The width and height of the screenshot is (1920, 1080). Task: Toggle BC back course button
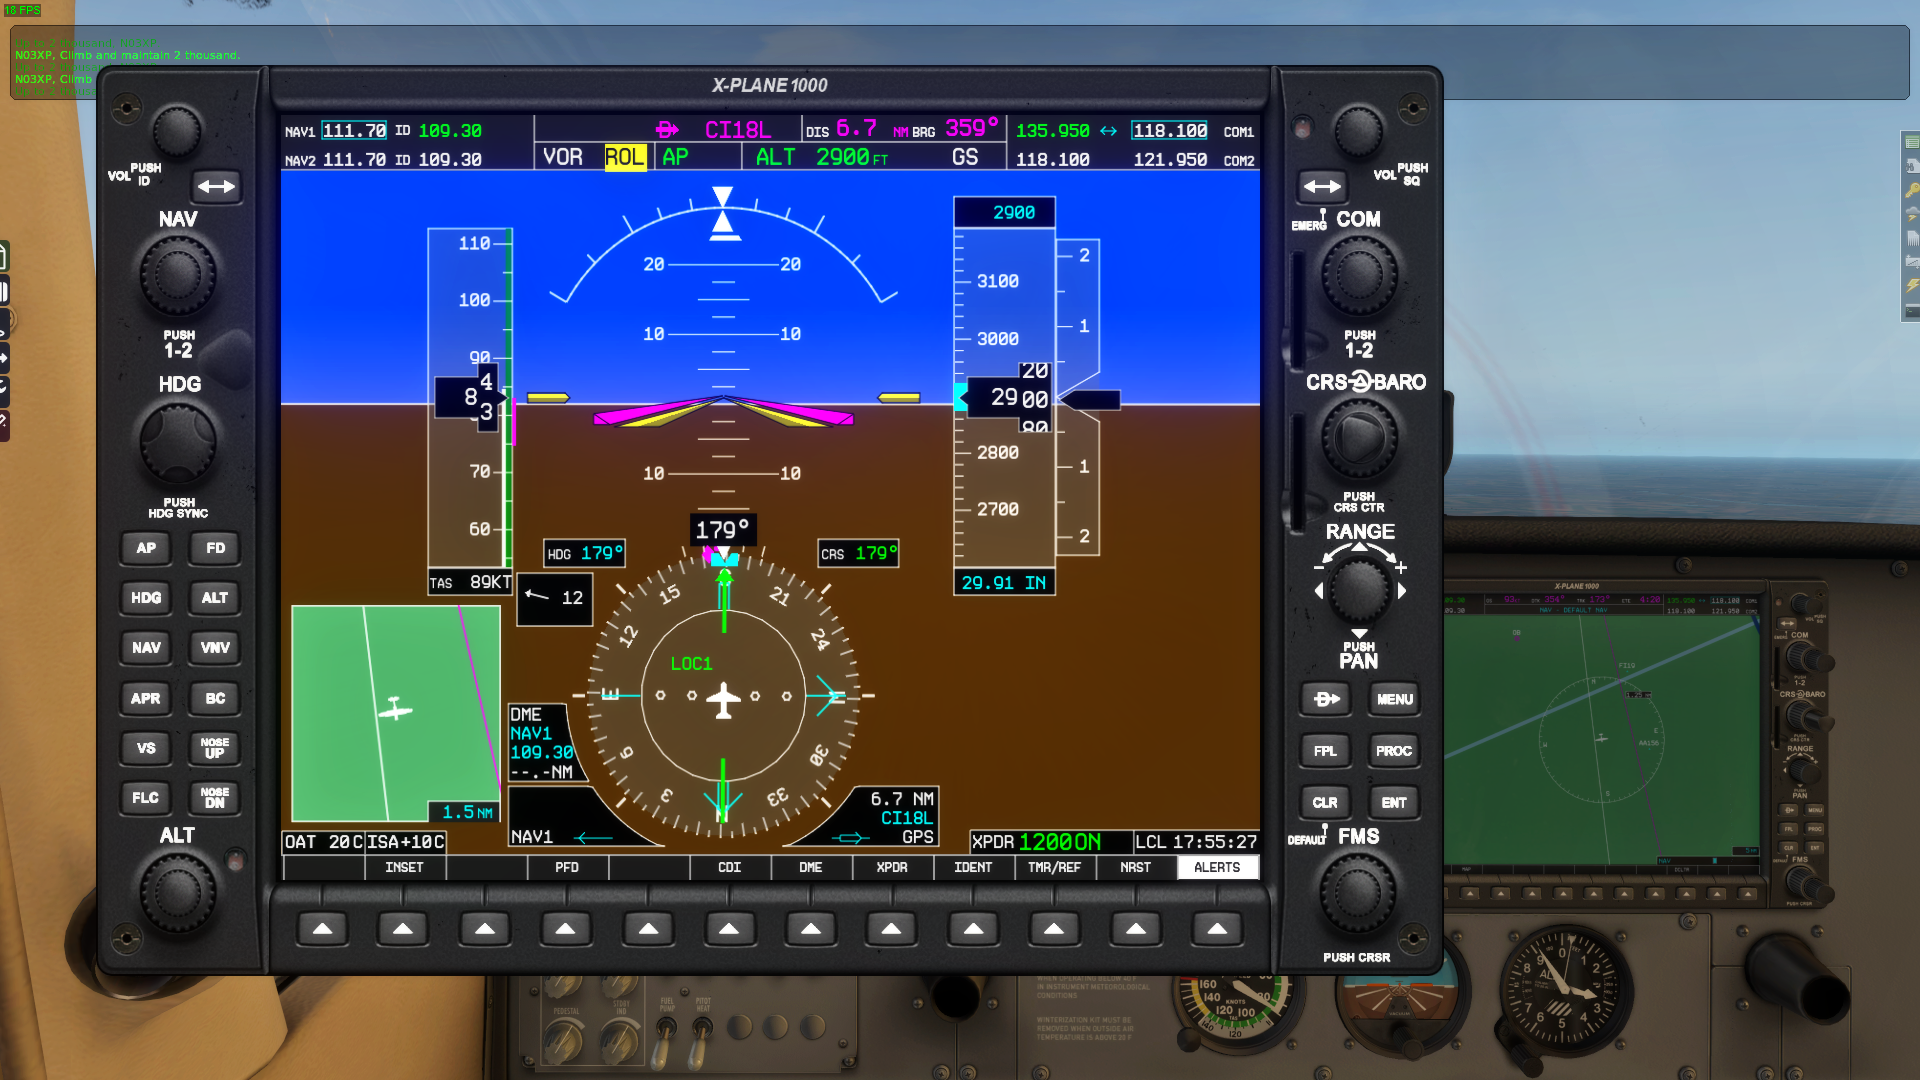click(x=215, y=698)
